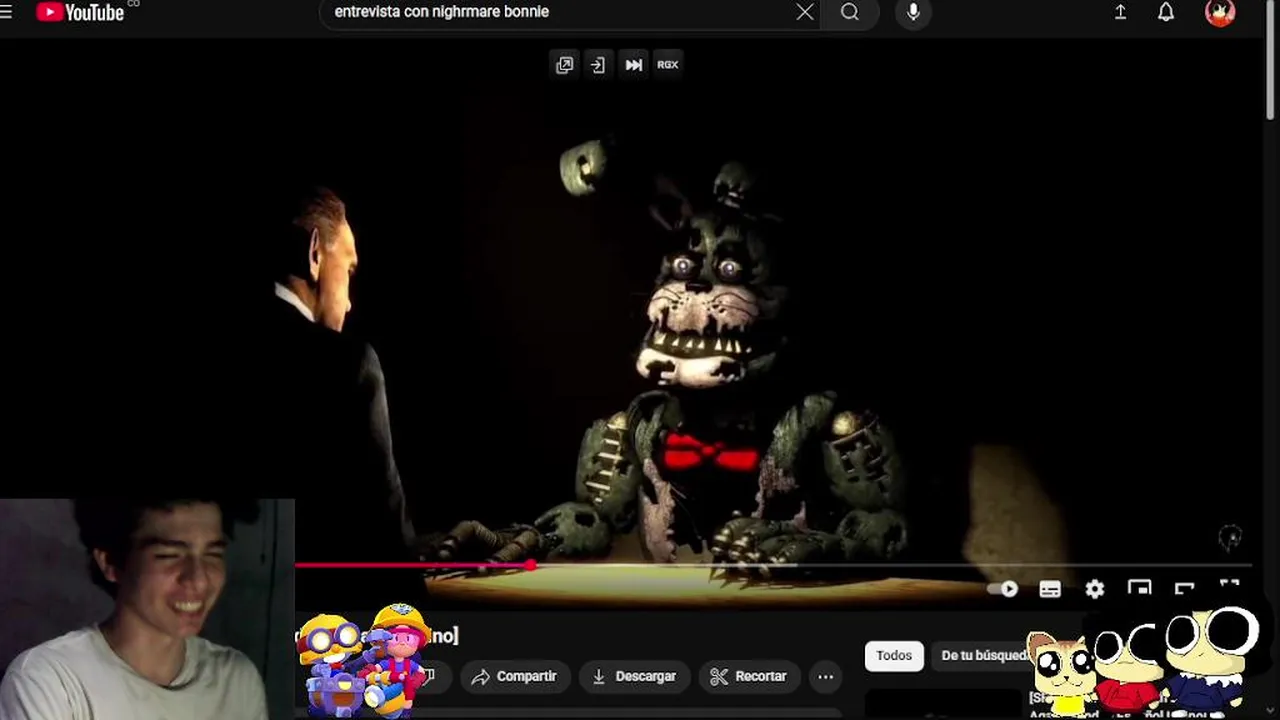Switch to theater mode icon
This screenshot has height=720, width=1280.
coord(1185,588)
